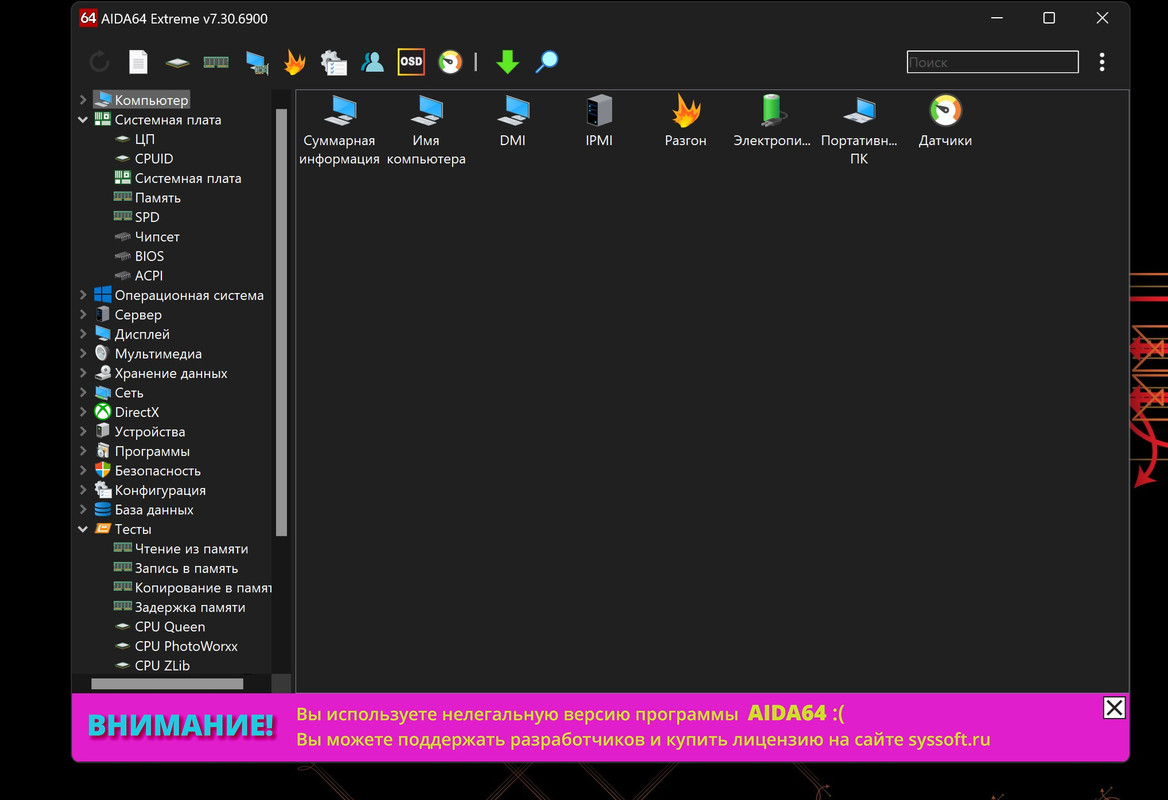
Task: Click the magnifier search toolbar icon
Action: (547, 62)
